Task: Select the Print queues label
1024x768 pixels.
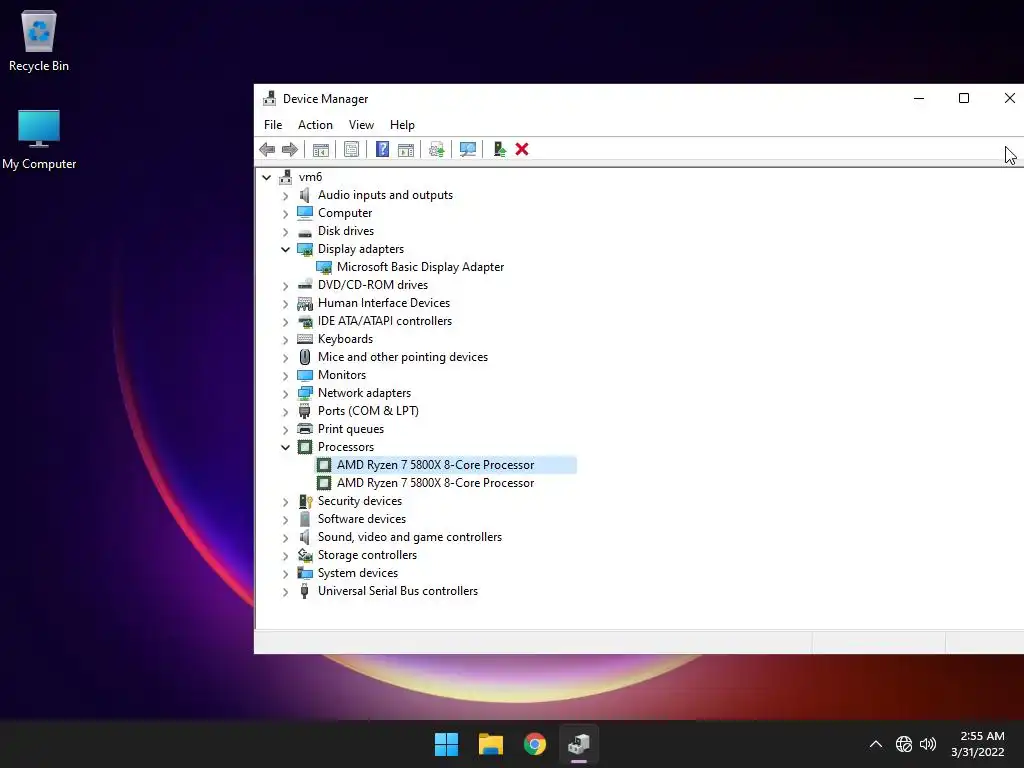Action: [351, 429]
